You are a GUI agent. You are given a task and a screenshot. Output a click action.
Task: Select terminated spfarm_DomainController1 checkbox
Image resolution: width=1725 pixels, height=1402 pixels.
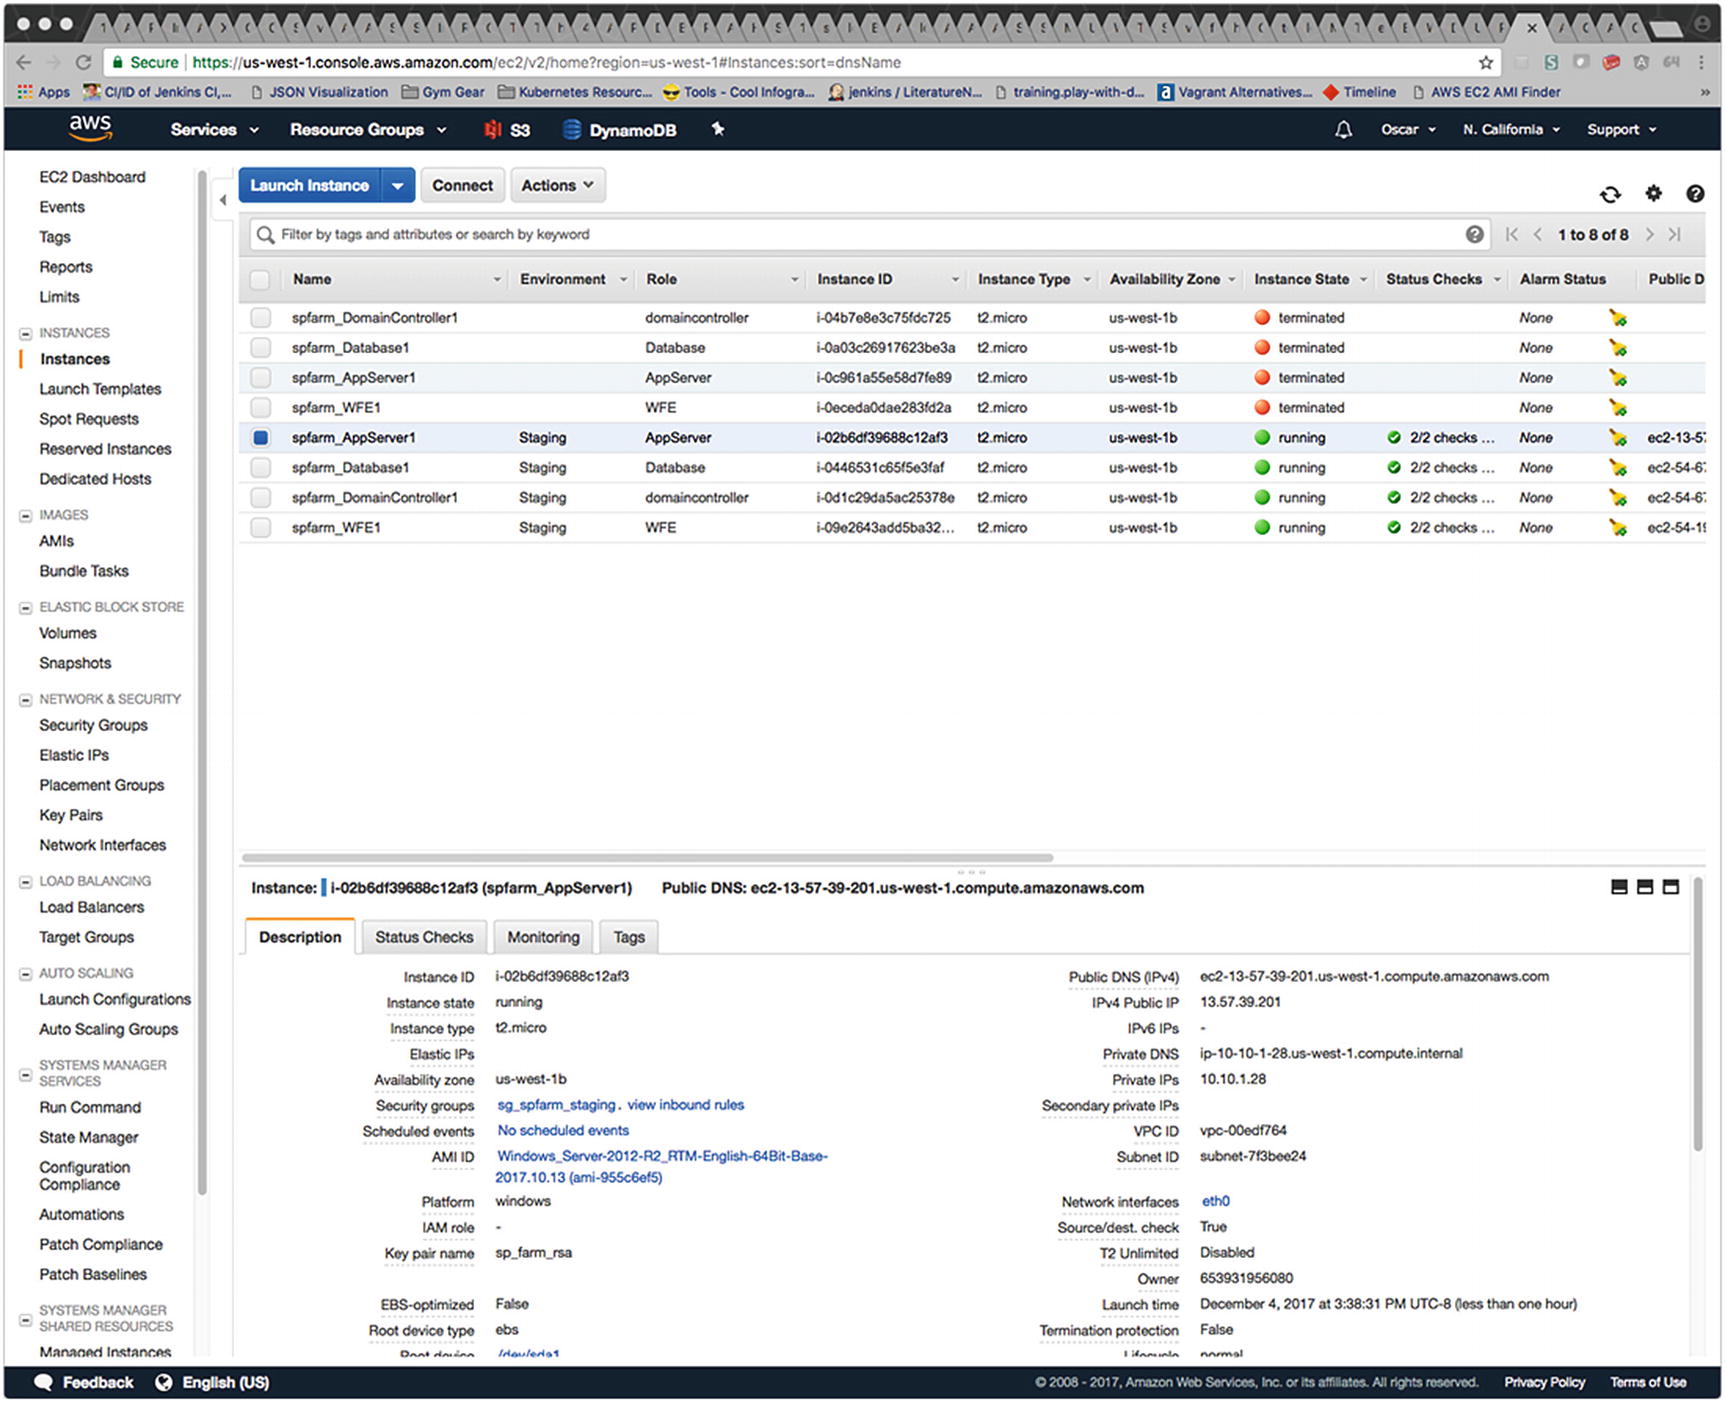260,318
